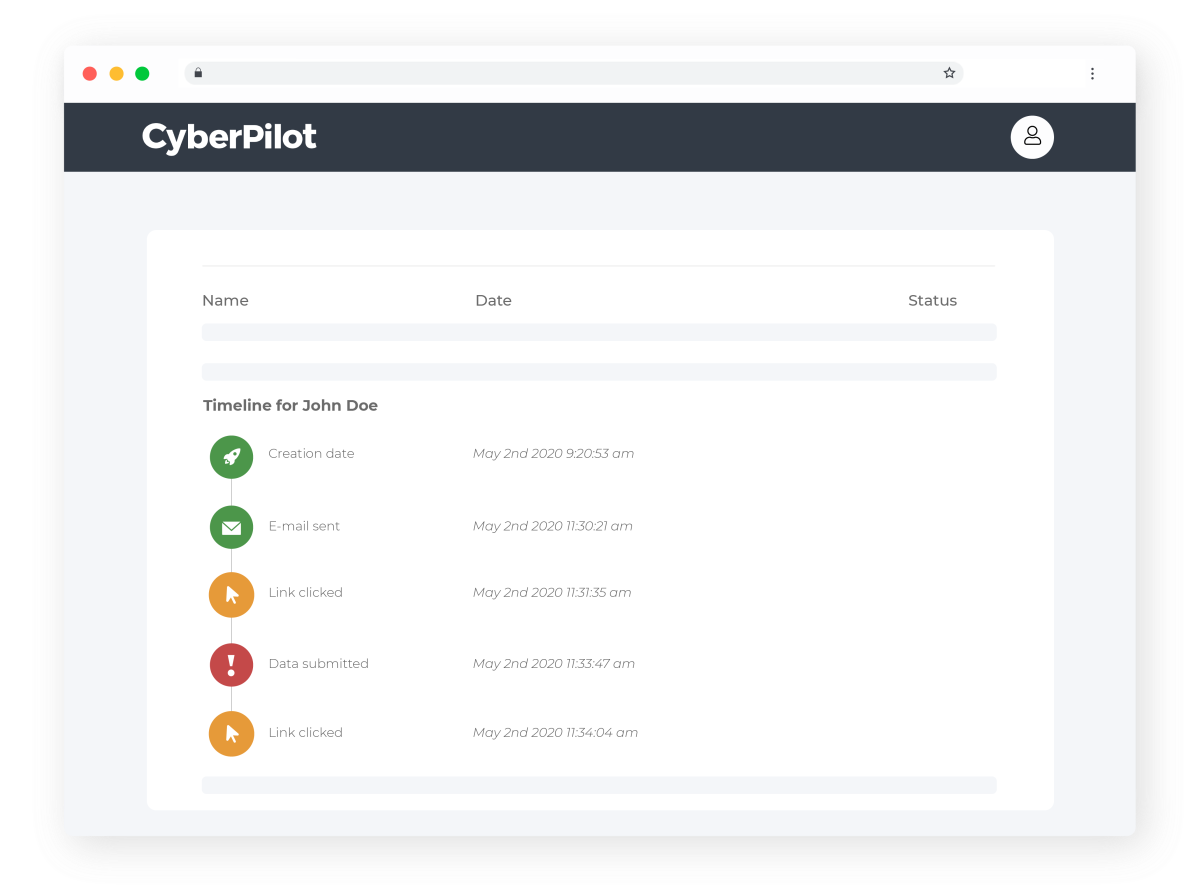This screenshot has width=1200, height=891.
Task: Click the Data submitted label
Action: point(318,663)
